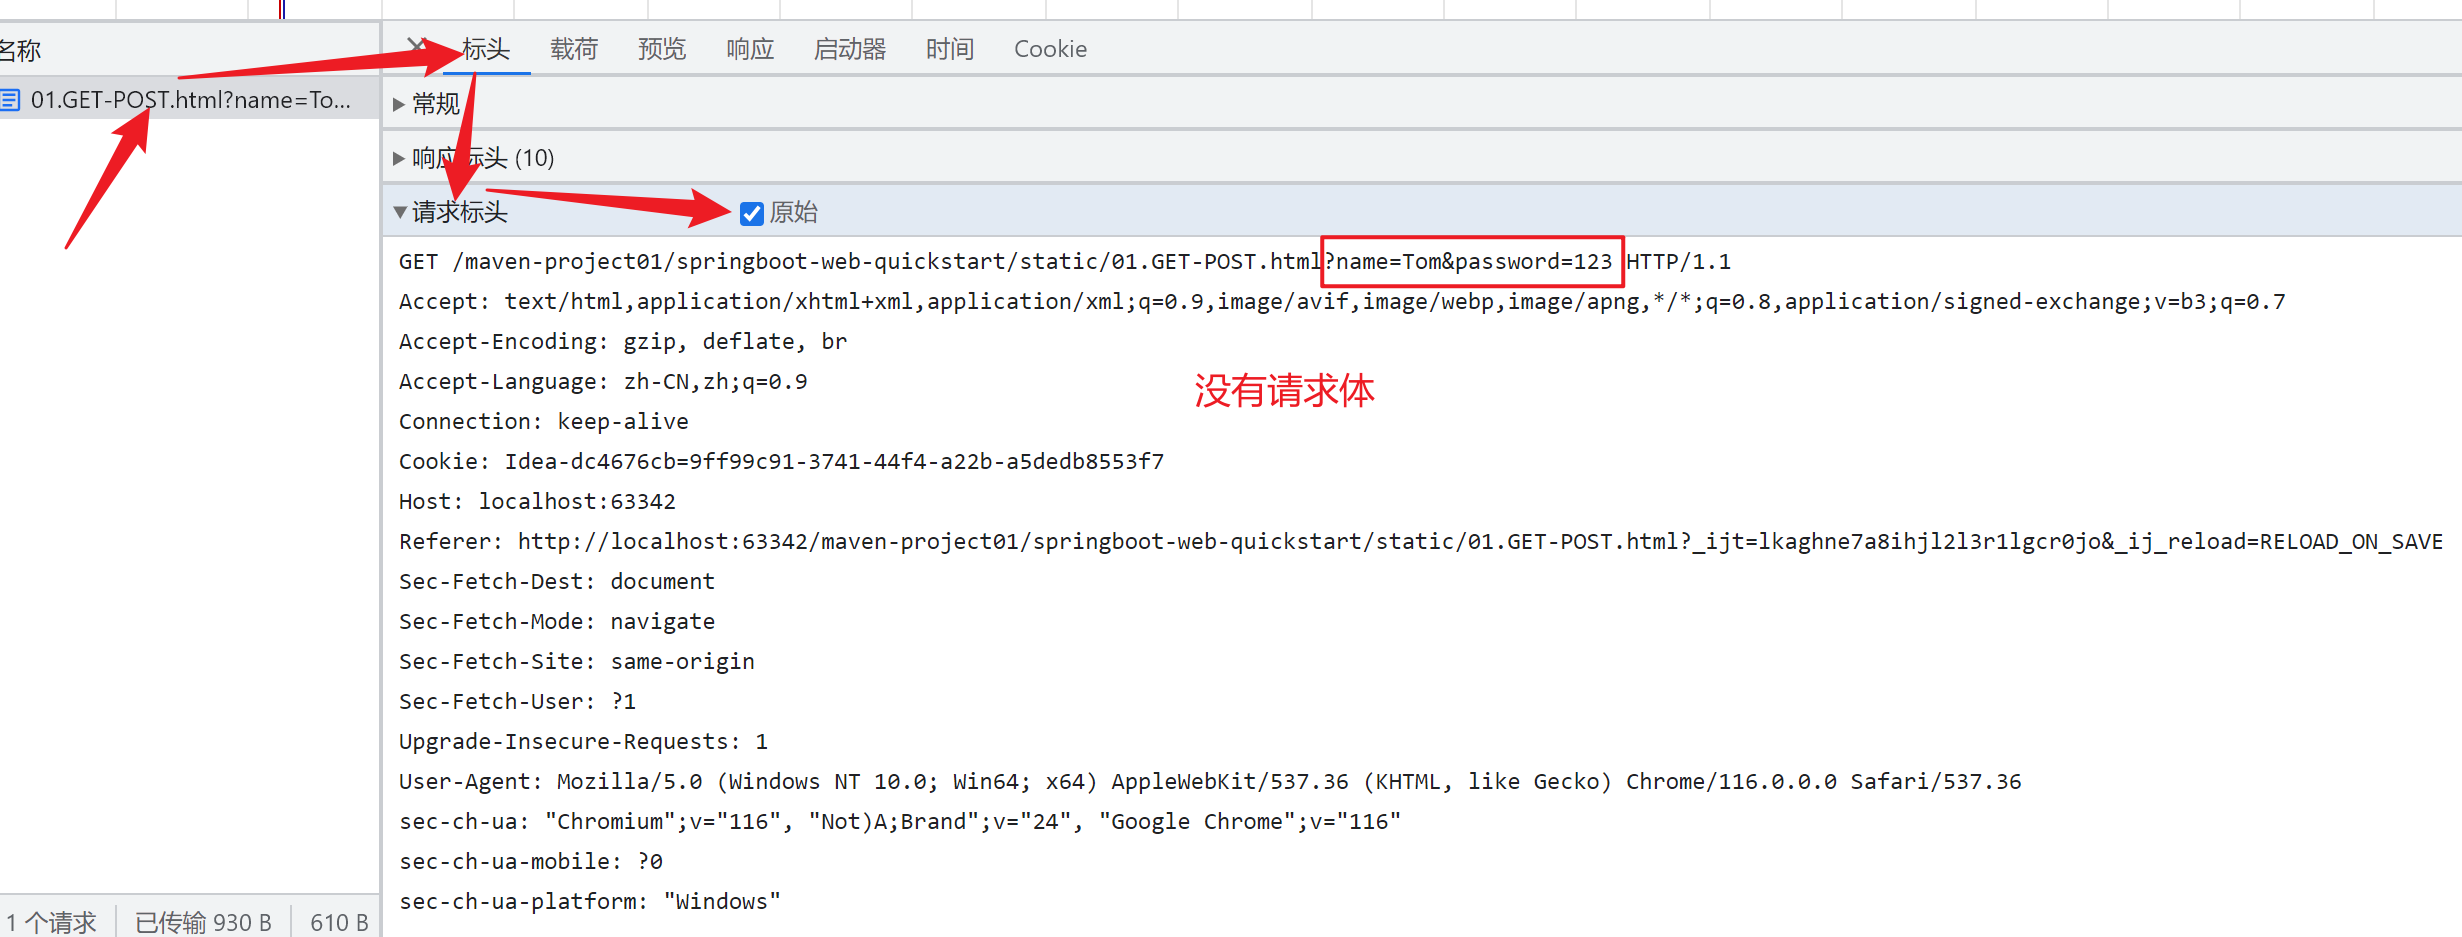Open the 时间 tab
The width and height of the screenshot is (2462, 937).
(x=950, y=48)
